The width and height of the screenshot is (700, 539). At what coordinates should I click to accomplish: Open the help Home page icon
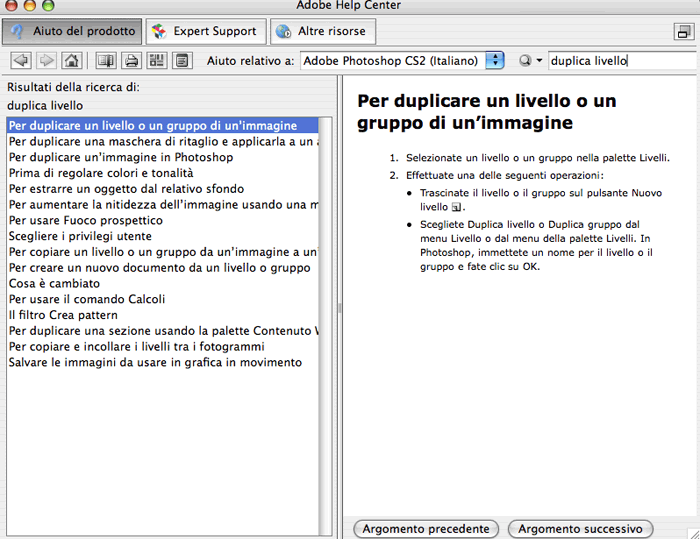(x=71, y=60)
